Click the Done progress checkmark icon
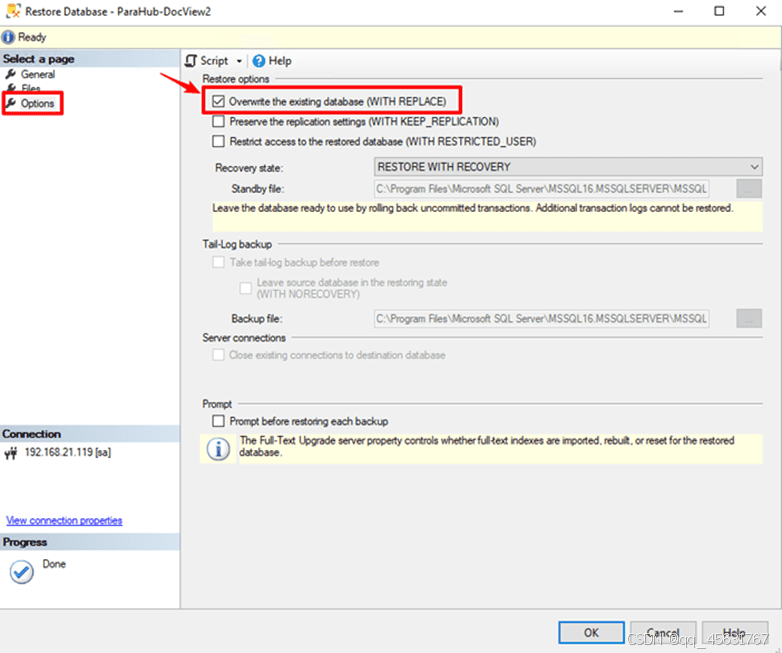 pos(21,571)
